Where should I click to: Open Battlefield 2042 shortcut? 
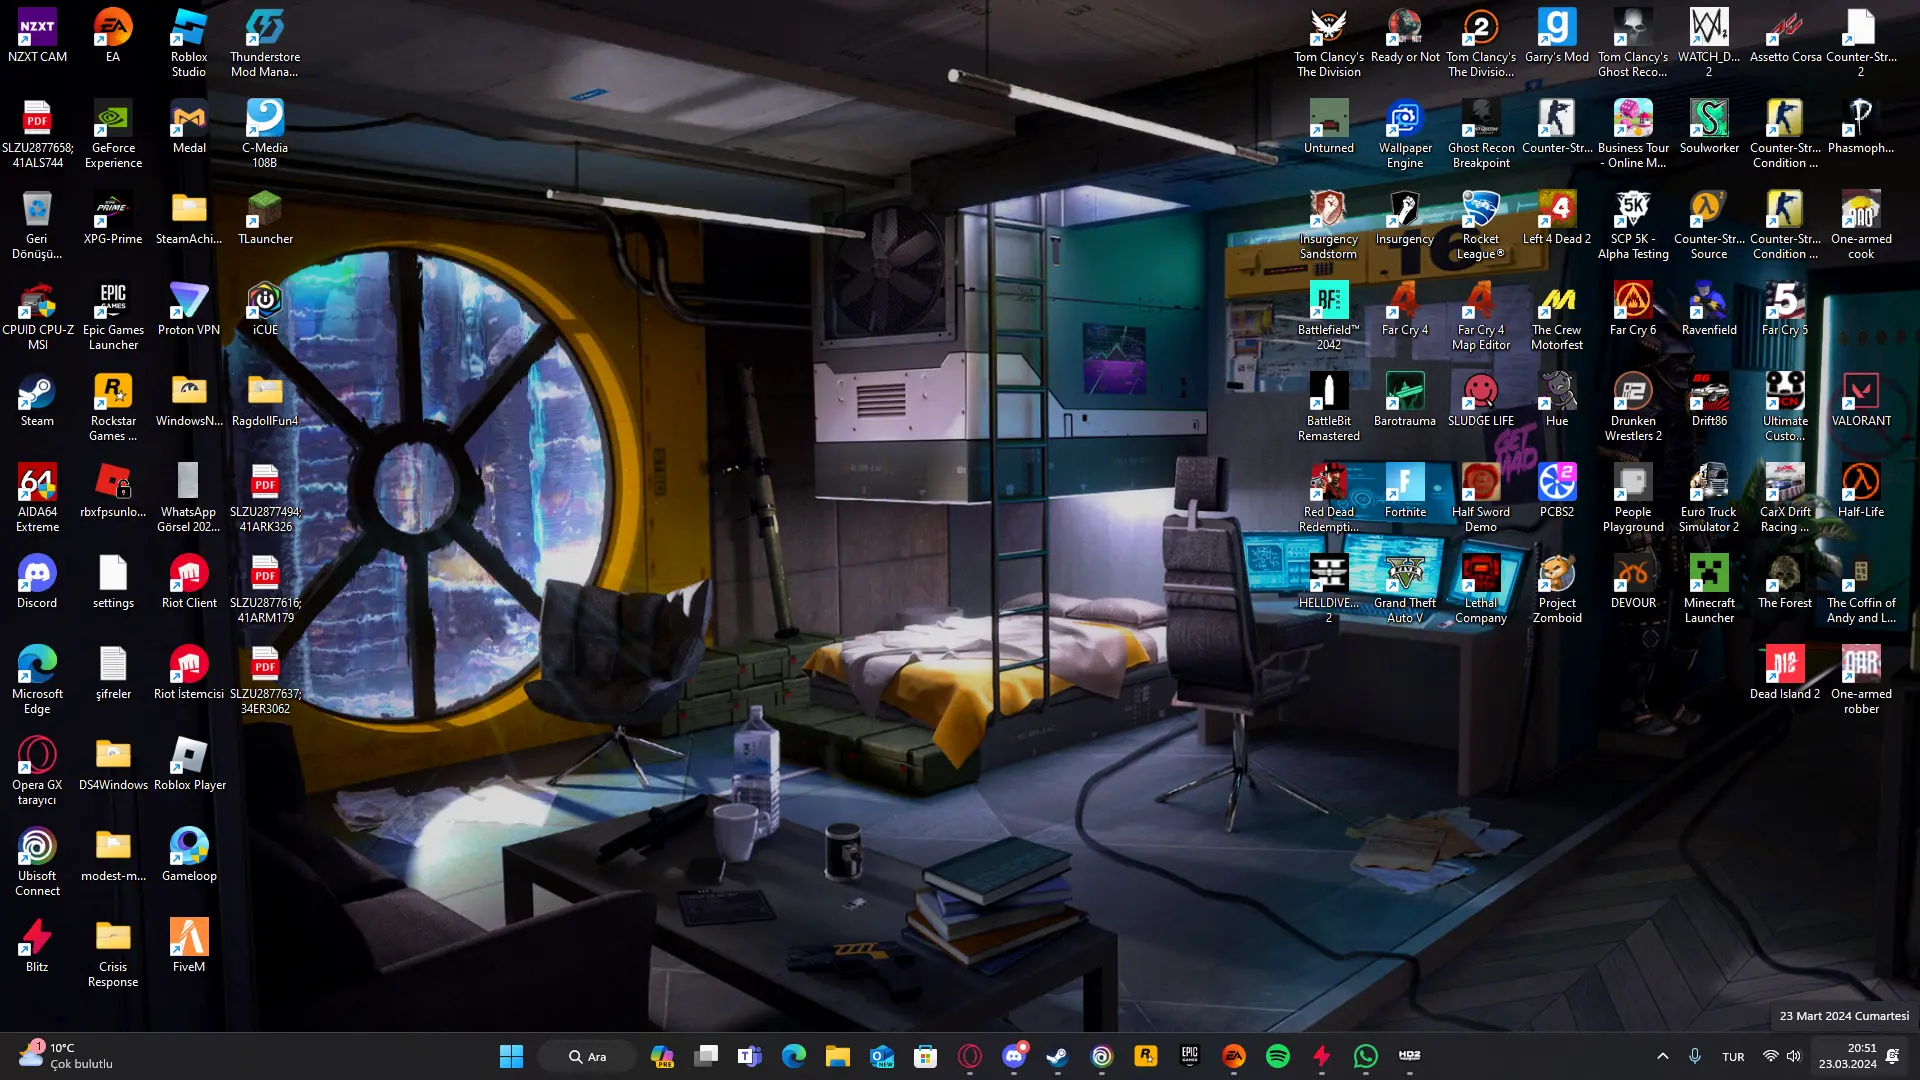tap(1329, 317)
